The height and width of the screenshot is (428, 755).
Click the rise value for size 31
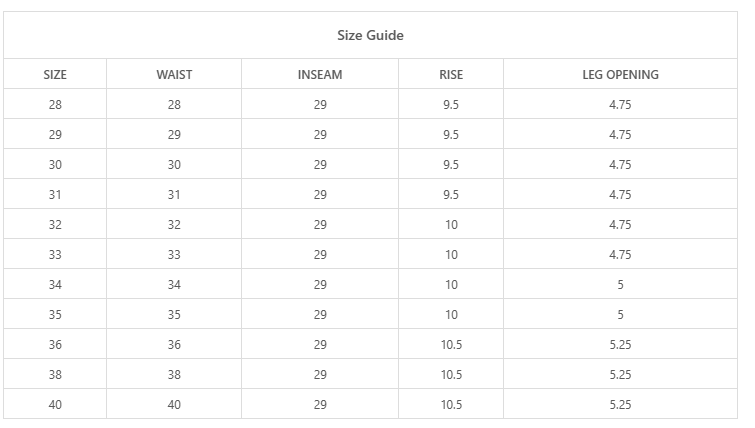[451, 195]
